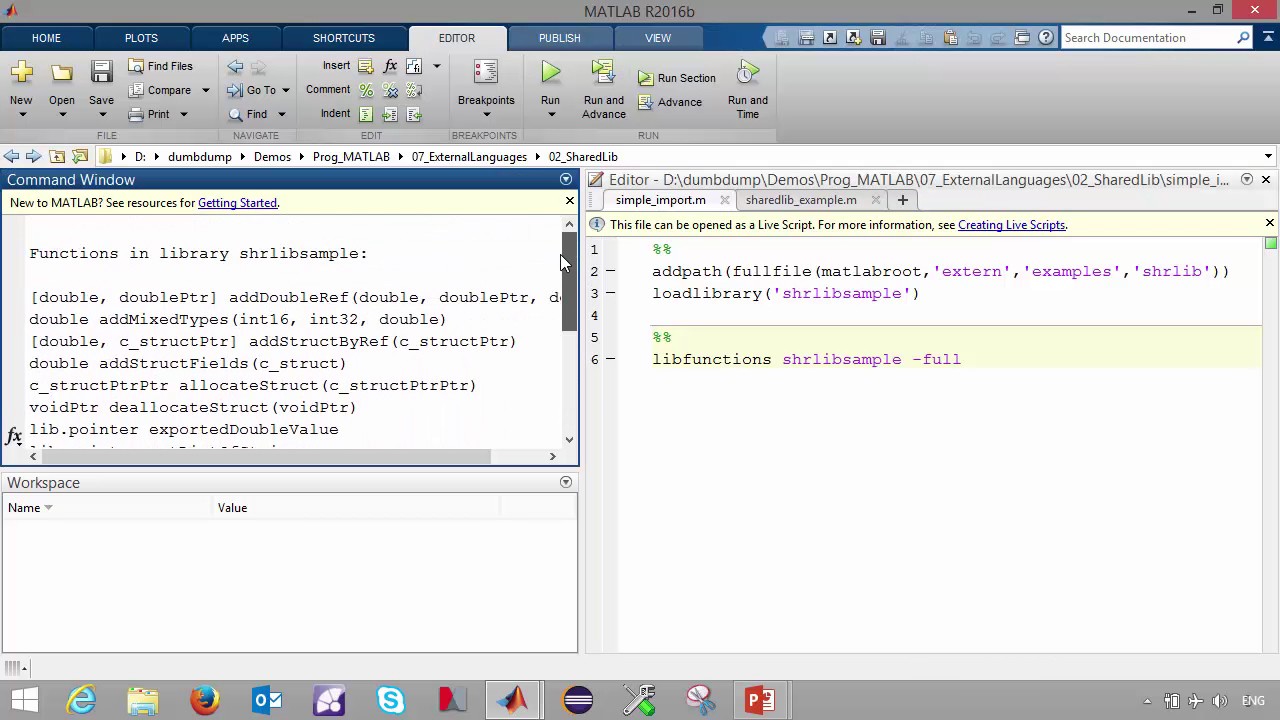1280x720 pixels.
Task: Expand the Go To dropdown arrow
Action: (285, 90)
